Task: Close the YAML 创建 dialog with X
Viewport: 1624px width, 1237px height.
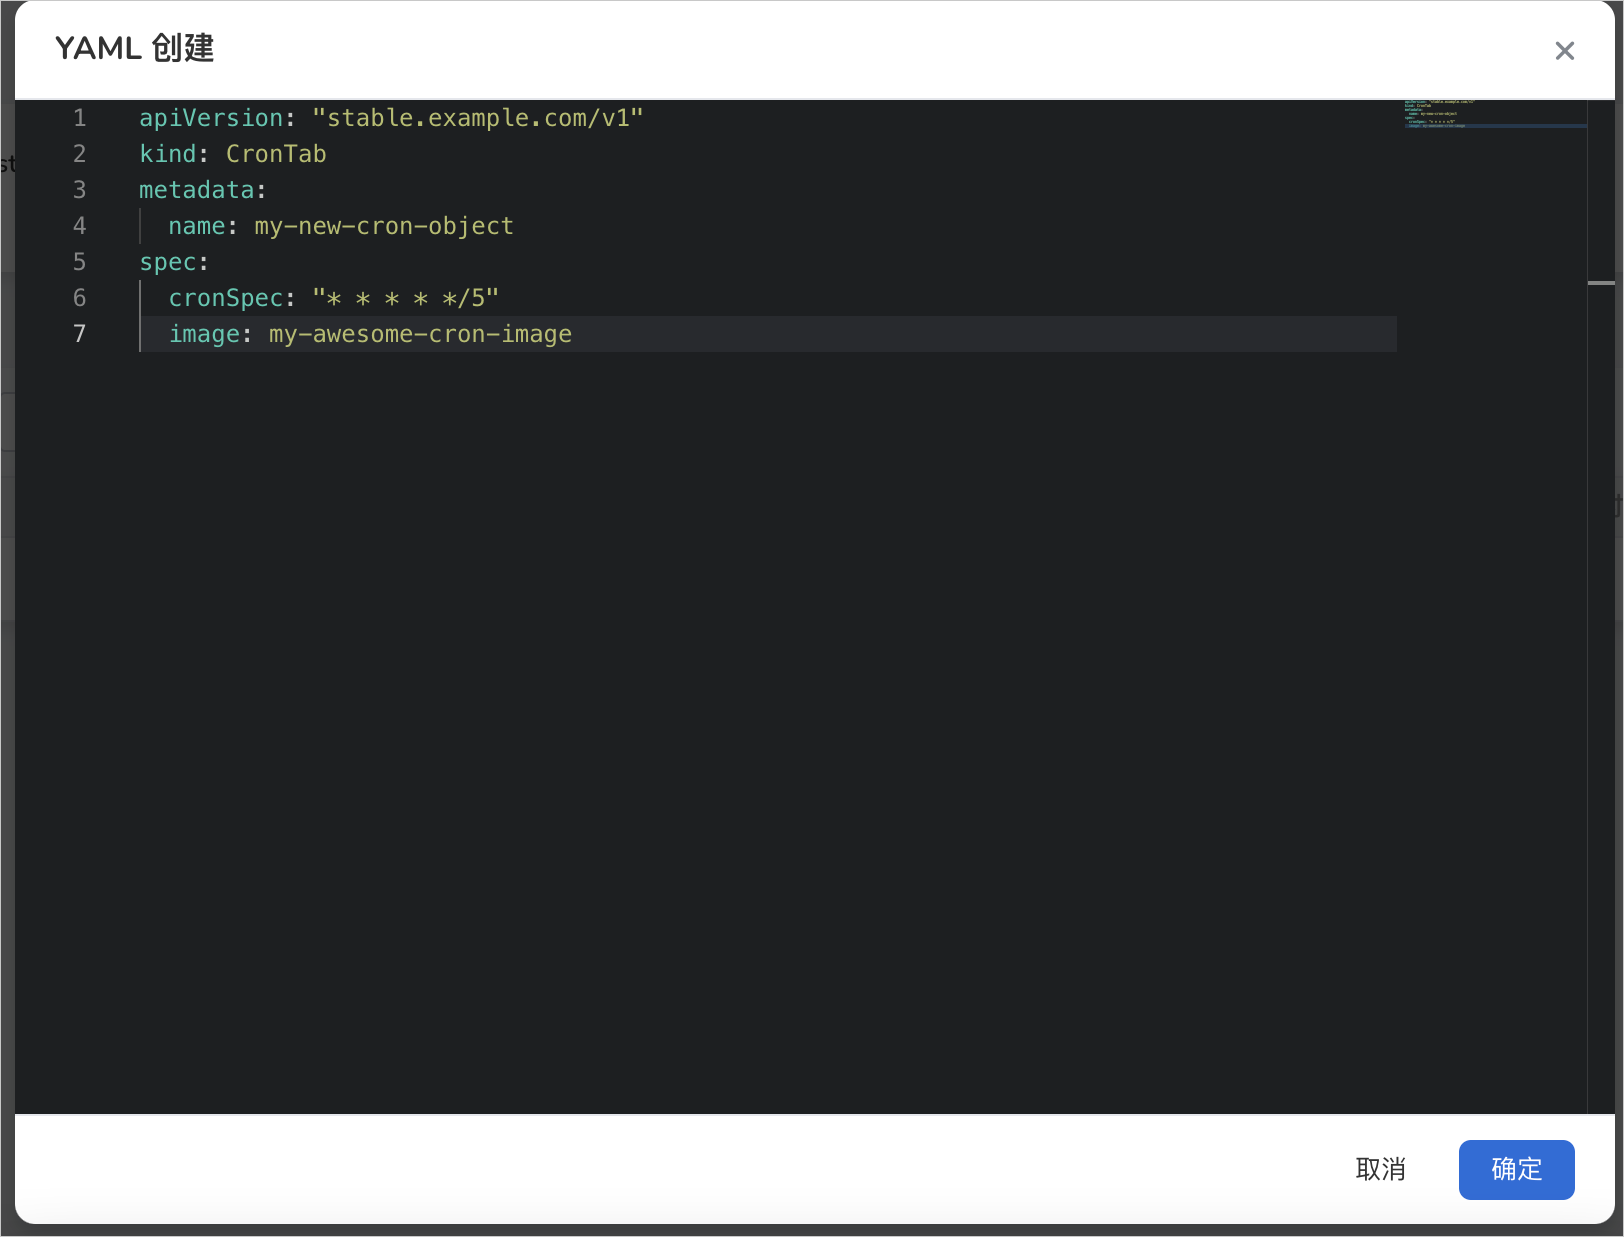Action: tap(1565, 51)
